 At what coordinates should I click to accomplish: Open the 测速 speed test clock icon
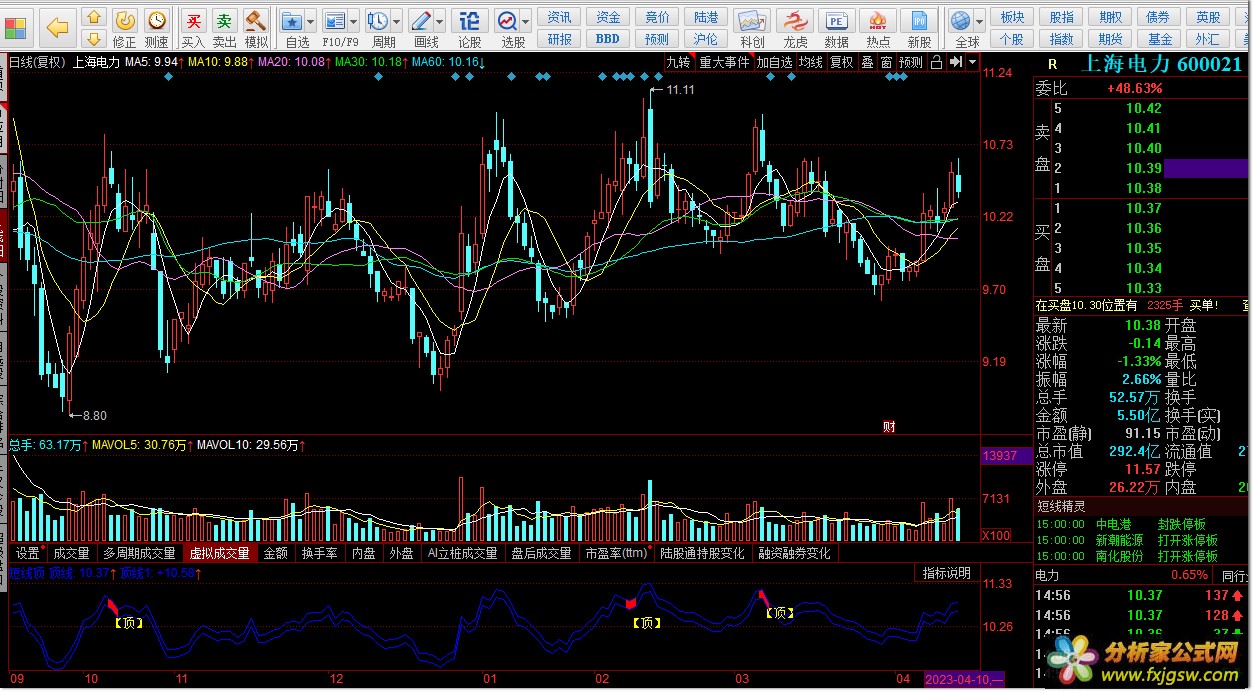point(157,28)
